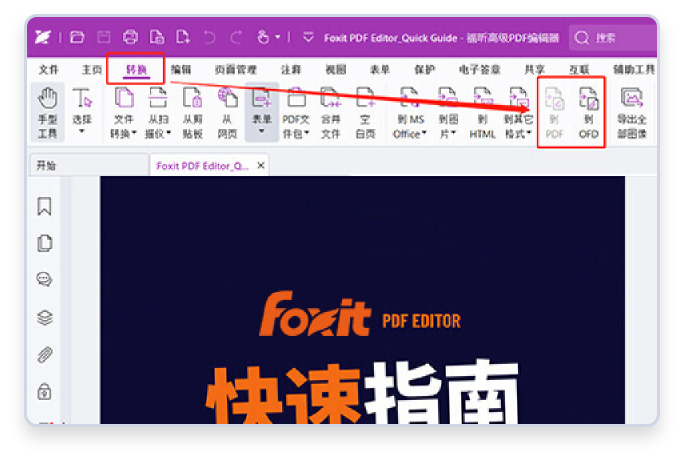Click the 到 PDF convert button
The width and height of the screenshot is (684, 461).
coord(554,113)
